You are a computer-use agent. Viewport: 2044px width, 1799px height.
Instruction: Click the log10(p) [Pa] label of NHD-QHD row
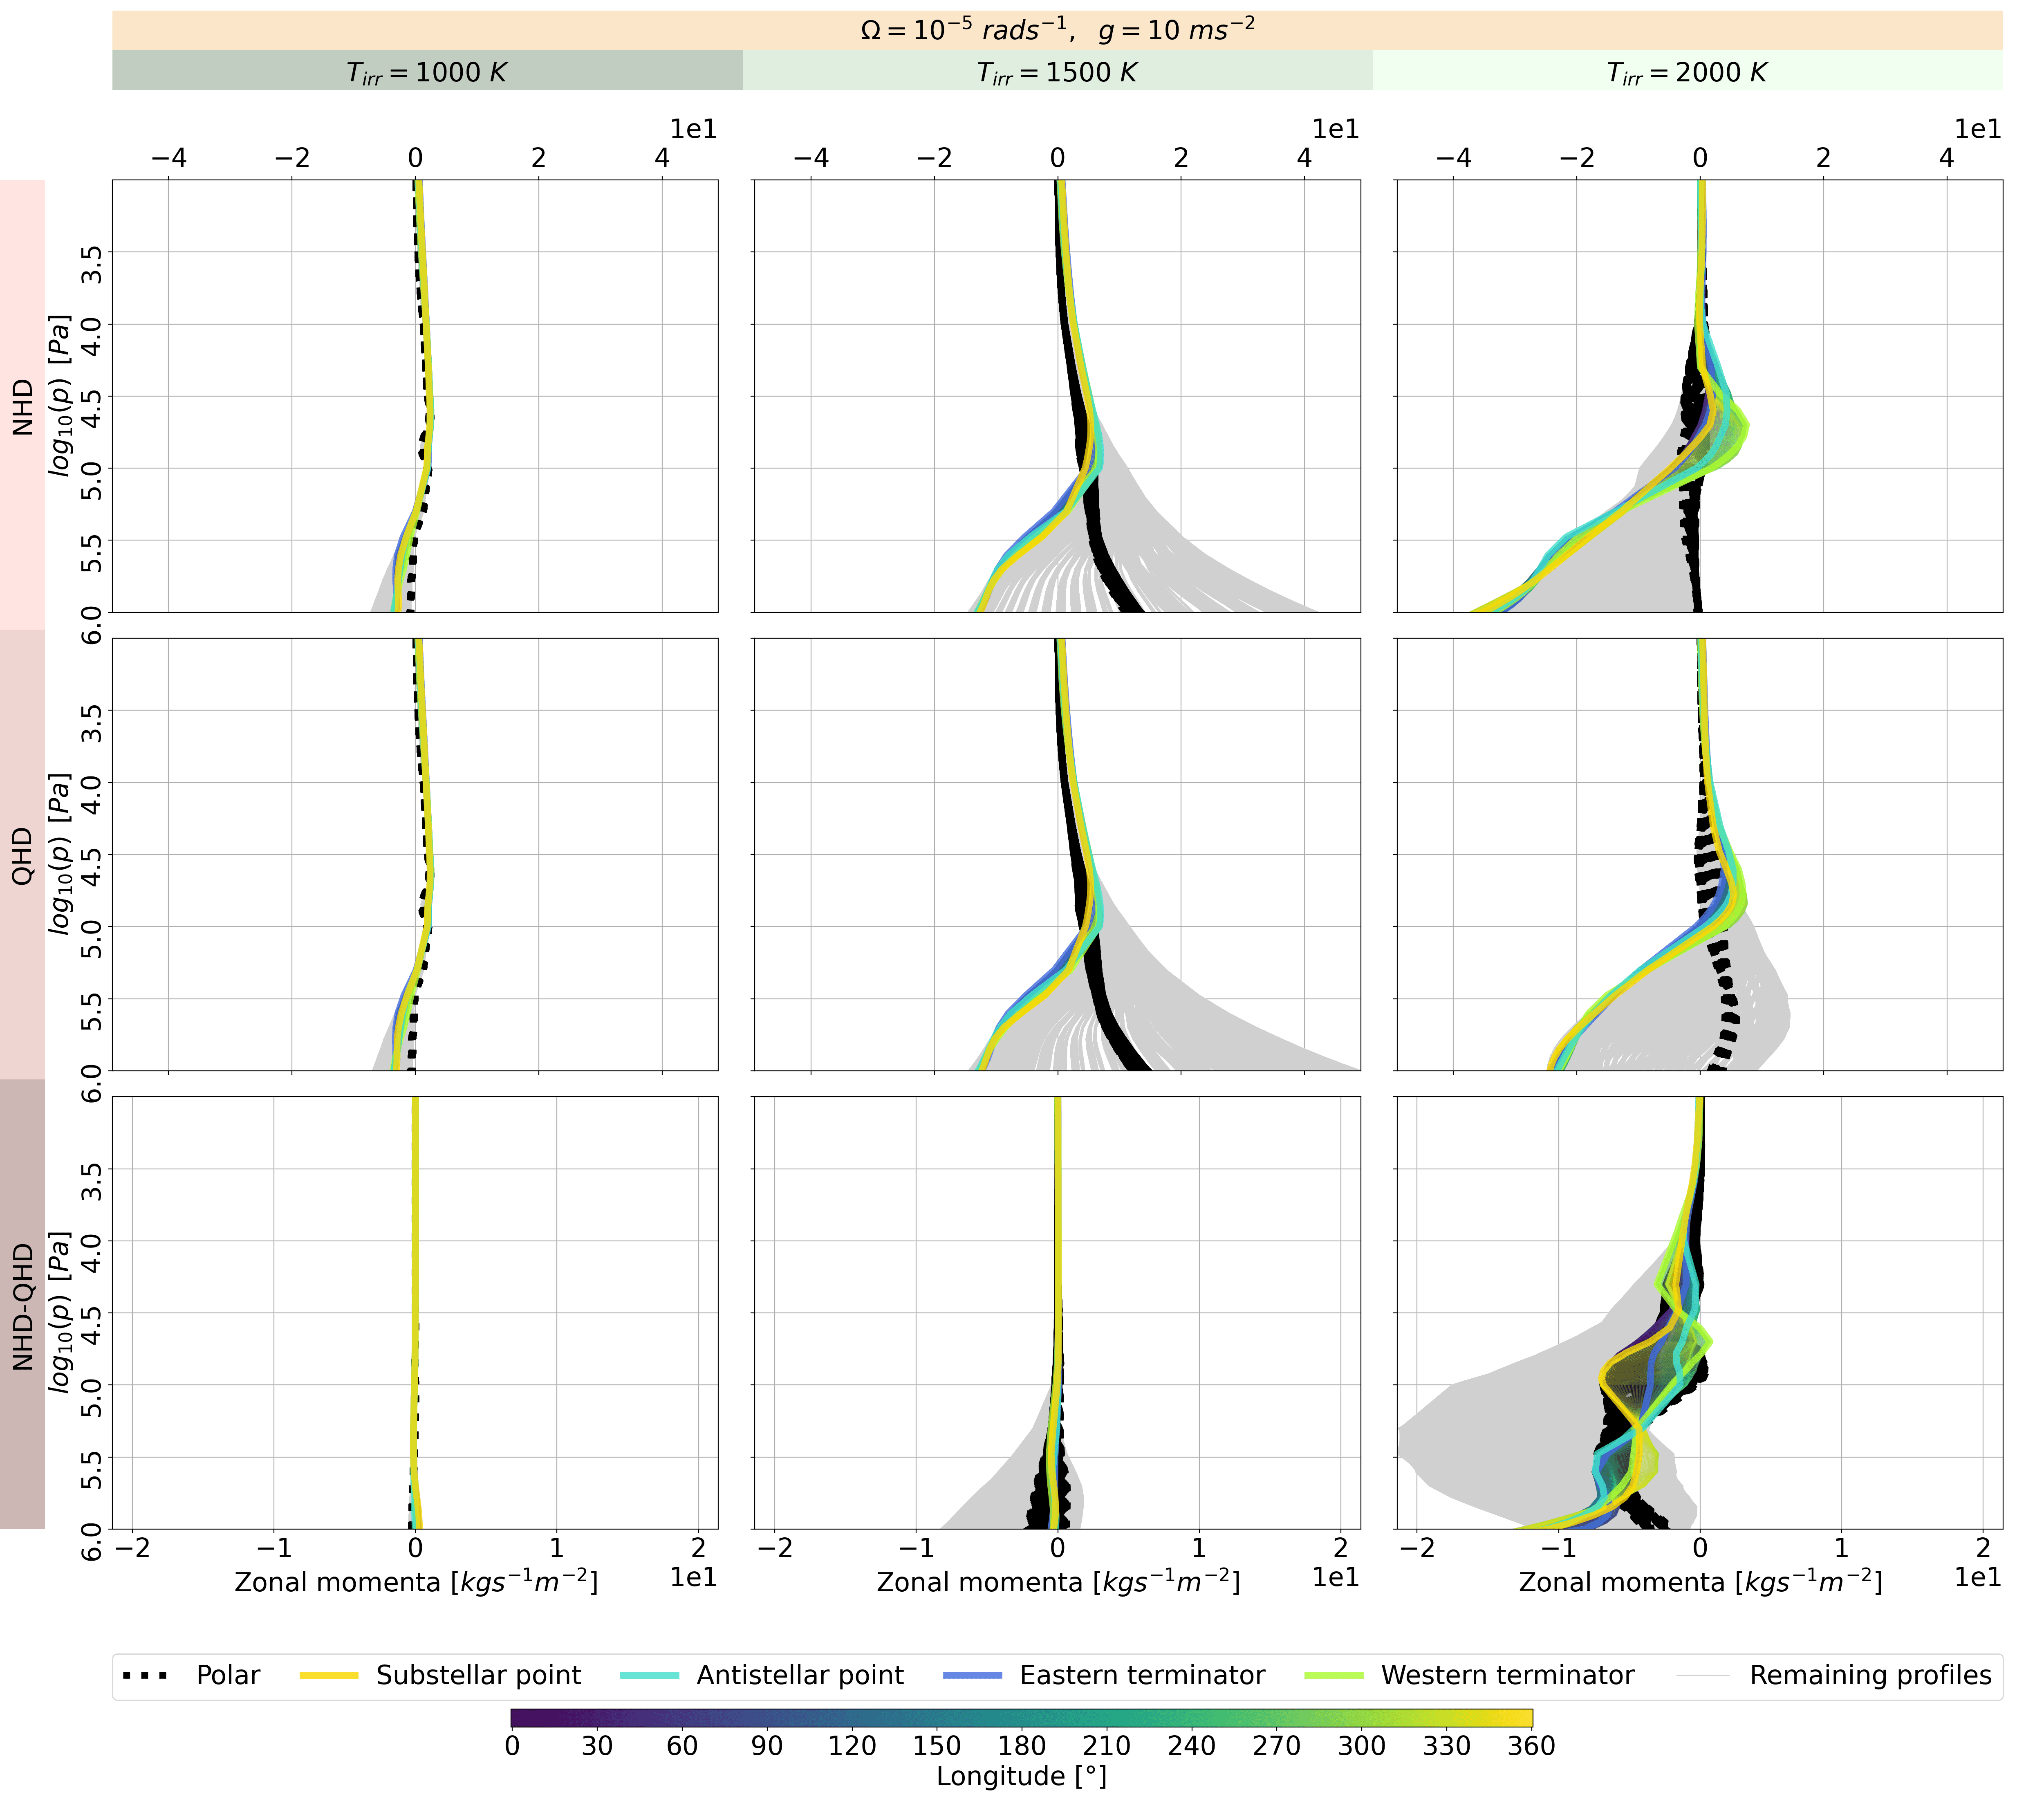[61, 1312]
